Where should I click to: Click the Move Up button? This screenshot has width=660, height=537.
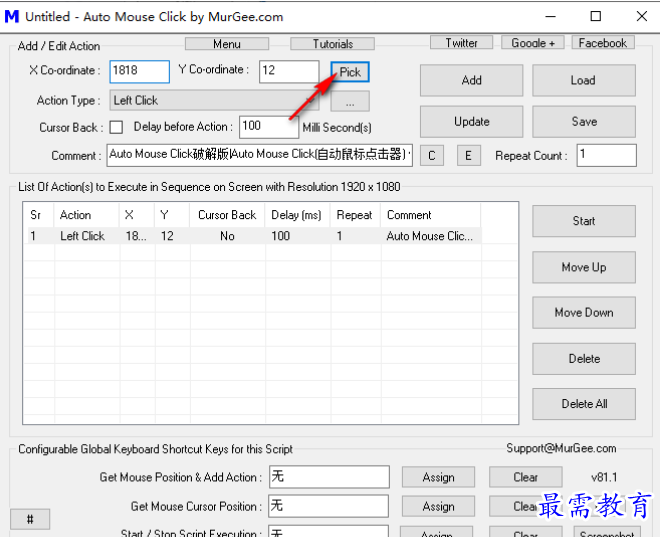coord(584,267)
